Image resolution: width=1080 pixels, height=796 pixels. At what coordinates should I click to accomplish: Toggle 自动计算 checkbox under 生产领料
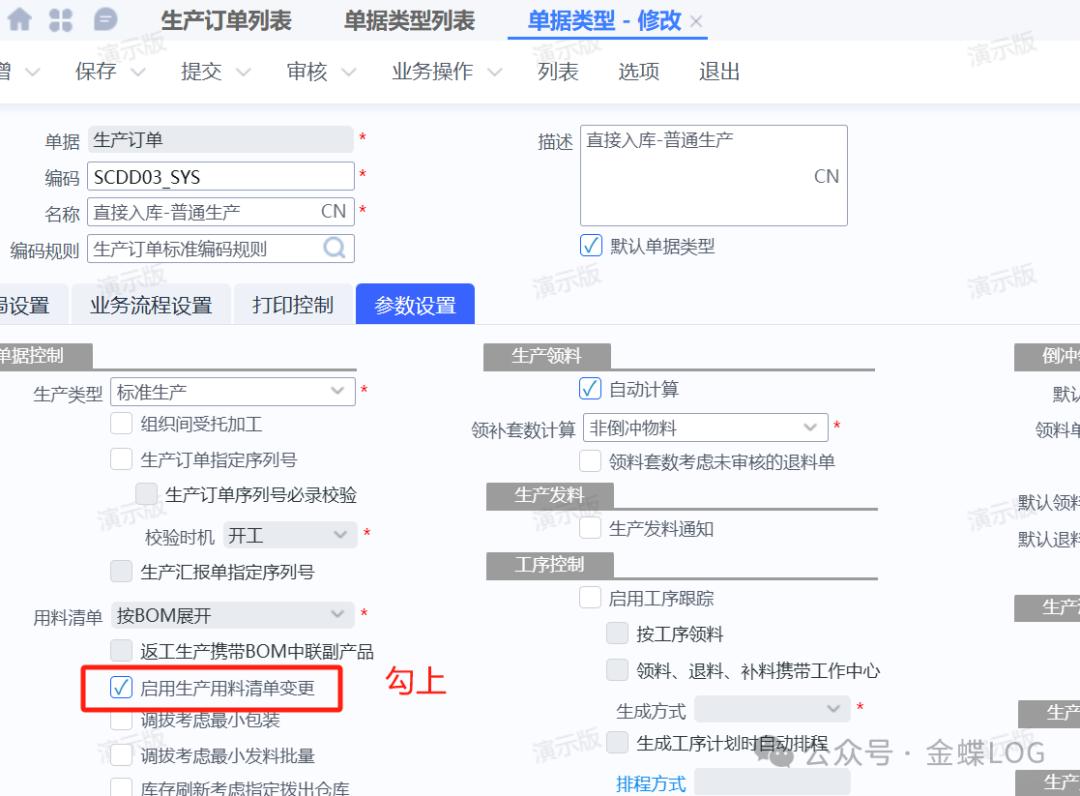coord(590,389)
